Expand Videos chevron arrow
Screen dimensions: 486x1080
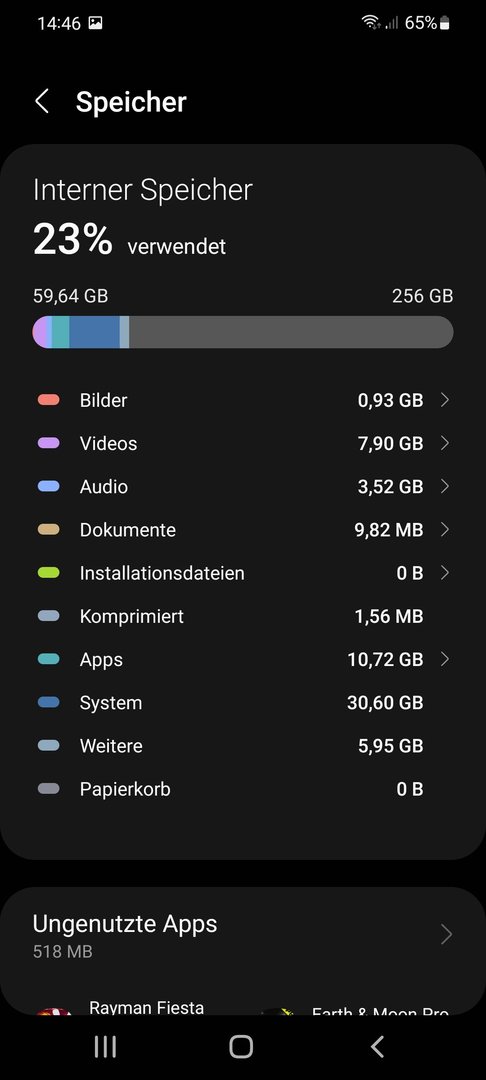tap(445, 444)
